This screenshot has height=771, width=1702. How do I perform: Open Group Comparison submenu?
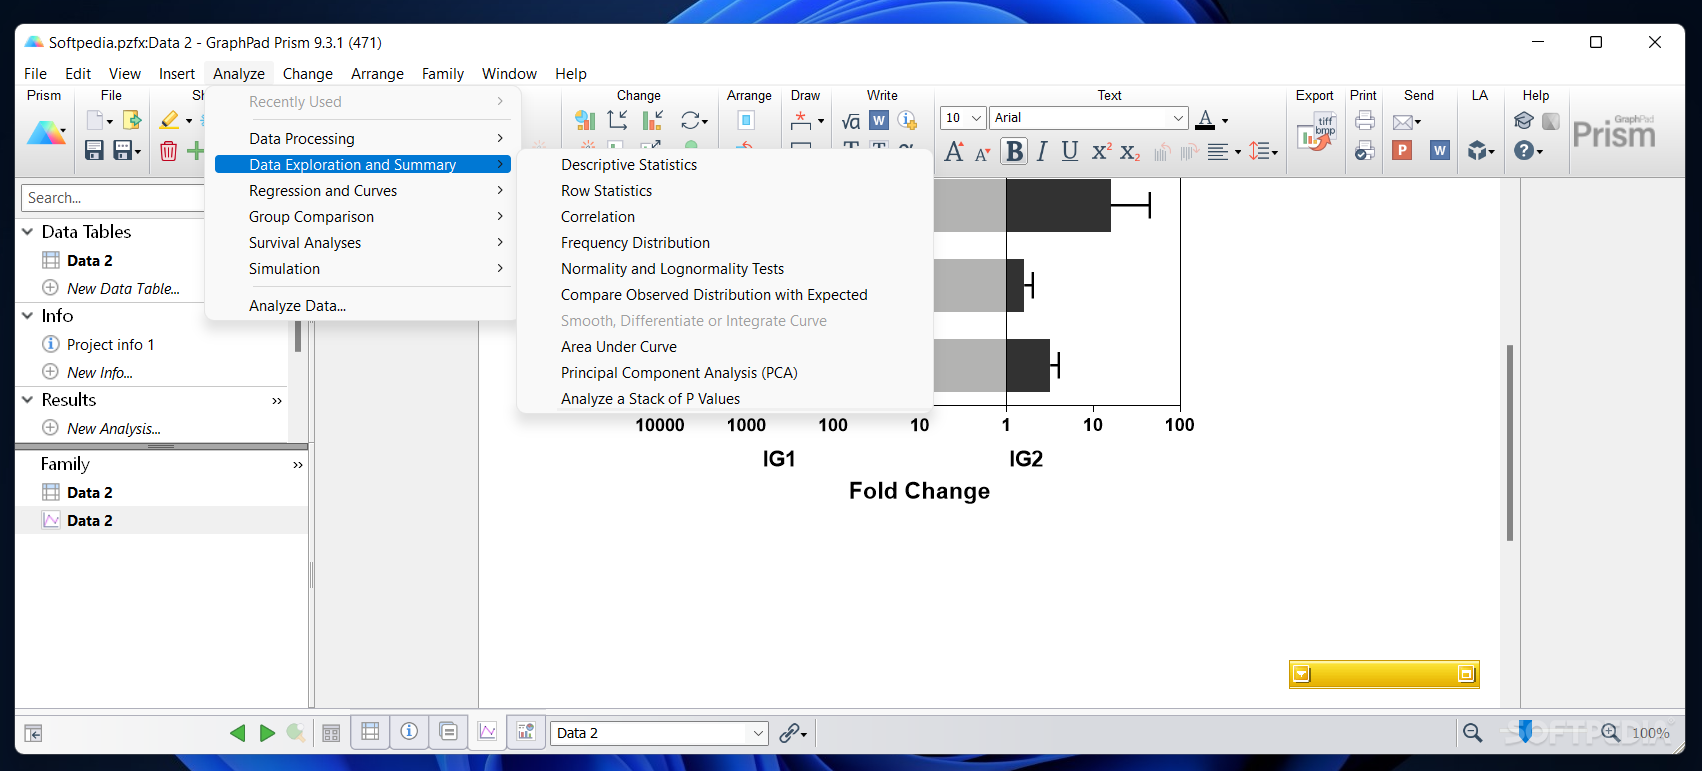pos(362,217)
